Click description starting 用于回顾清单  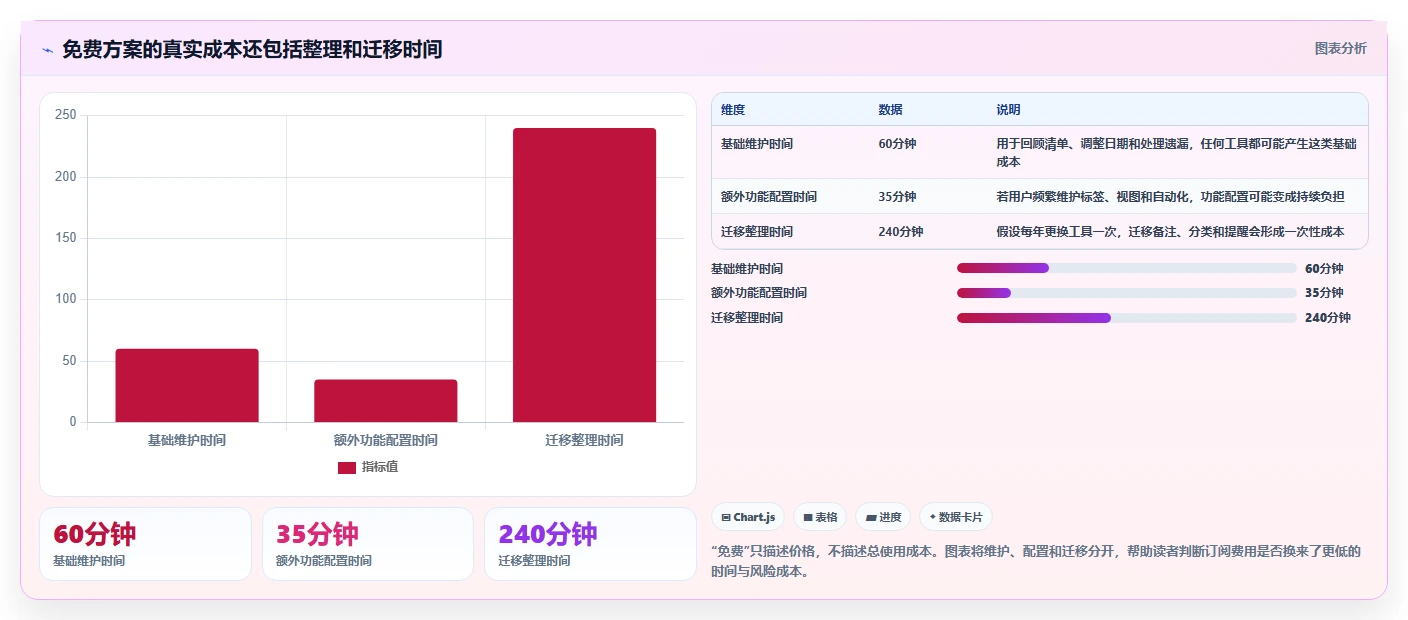pos(1176,153)
